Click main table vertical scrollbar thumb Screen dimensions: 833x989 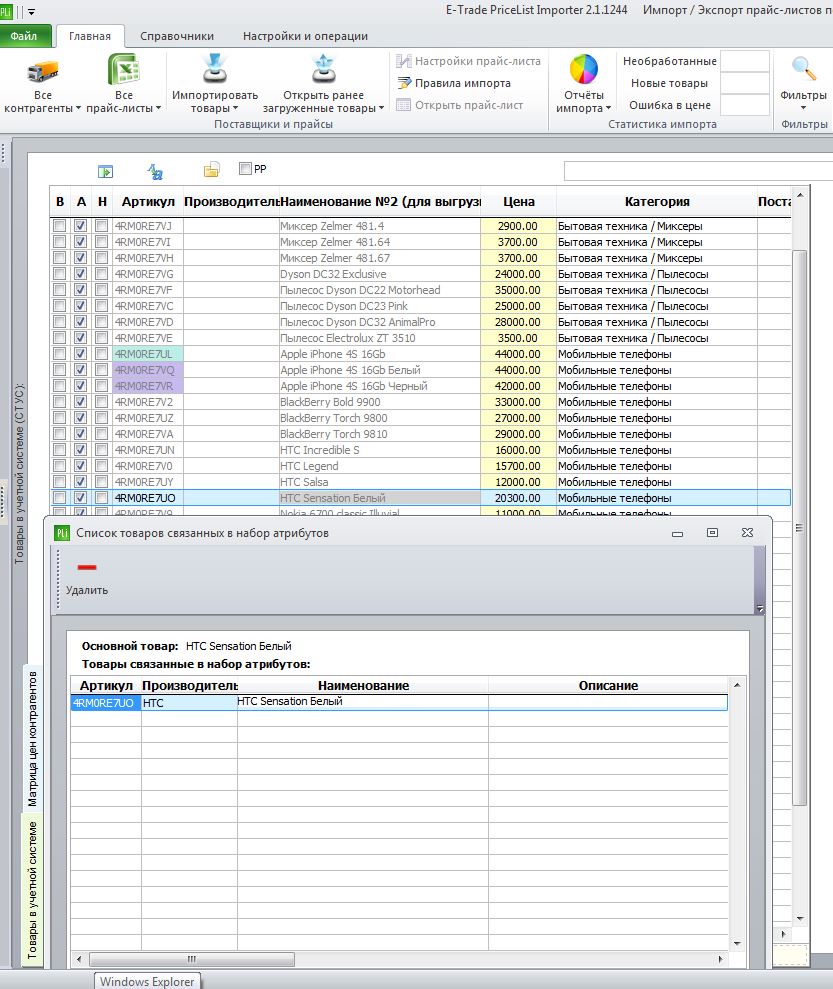click(800, 527)
